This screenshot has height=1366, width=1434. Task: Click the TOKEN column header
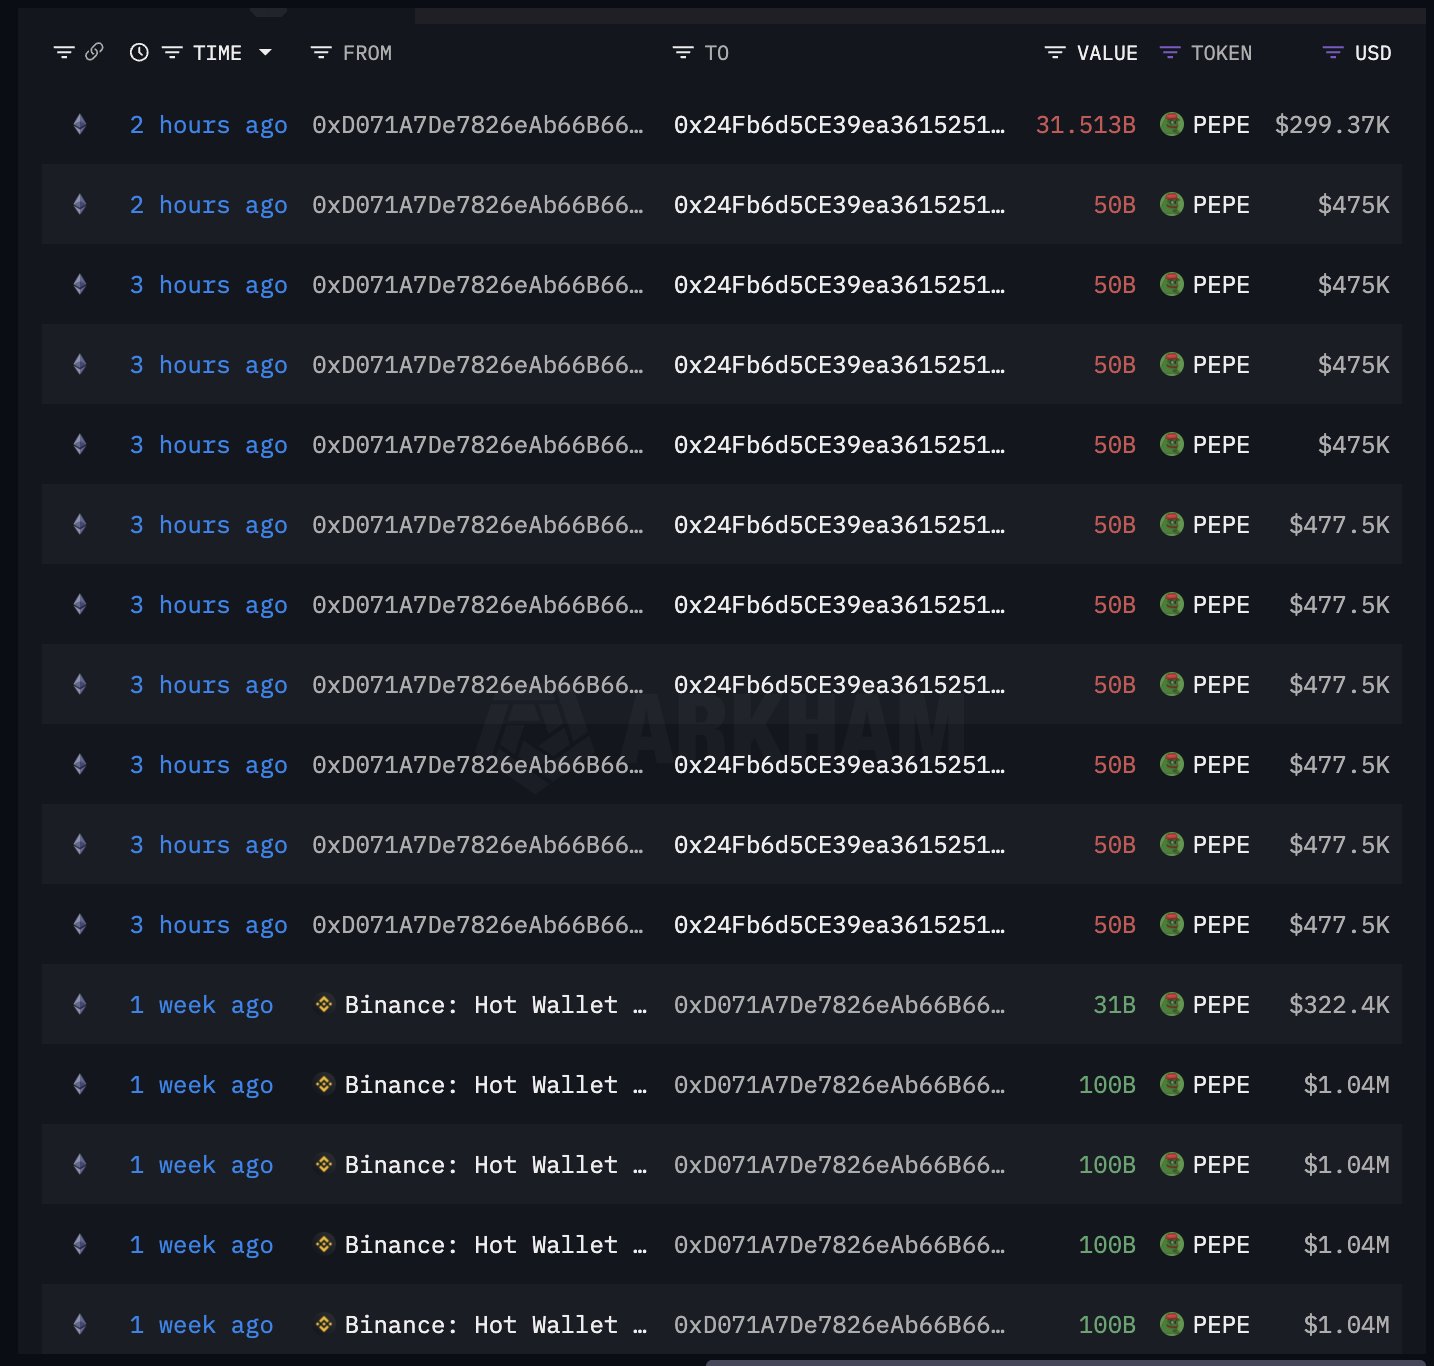click(x=1221, y=53)
